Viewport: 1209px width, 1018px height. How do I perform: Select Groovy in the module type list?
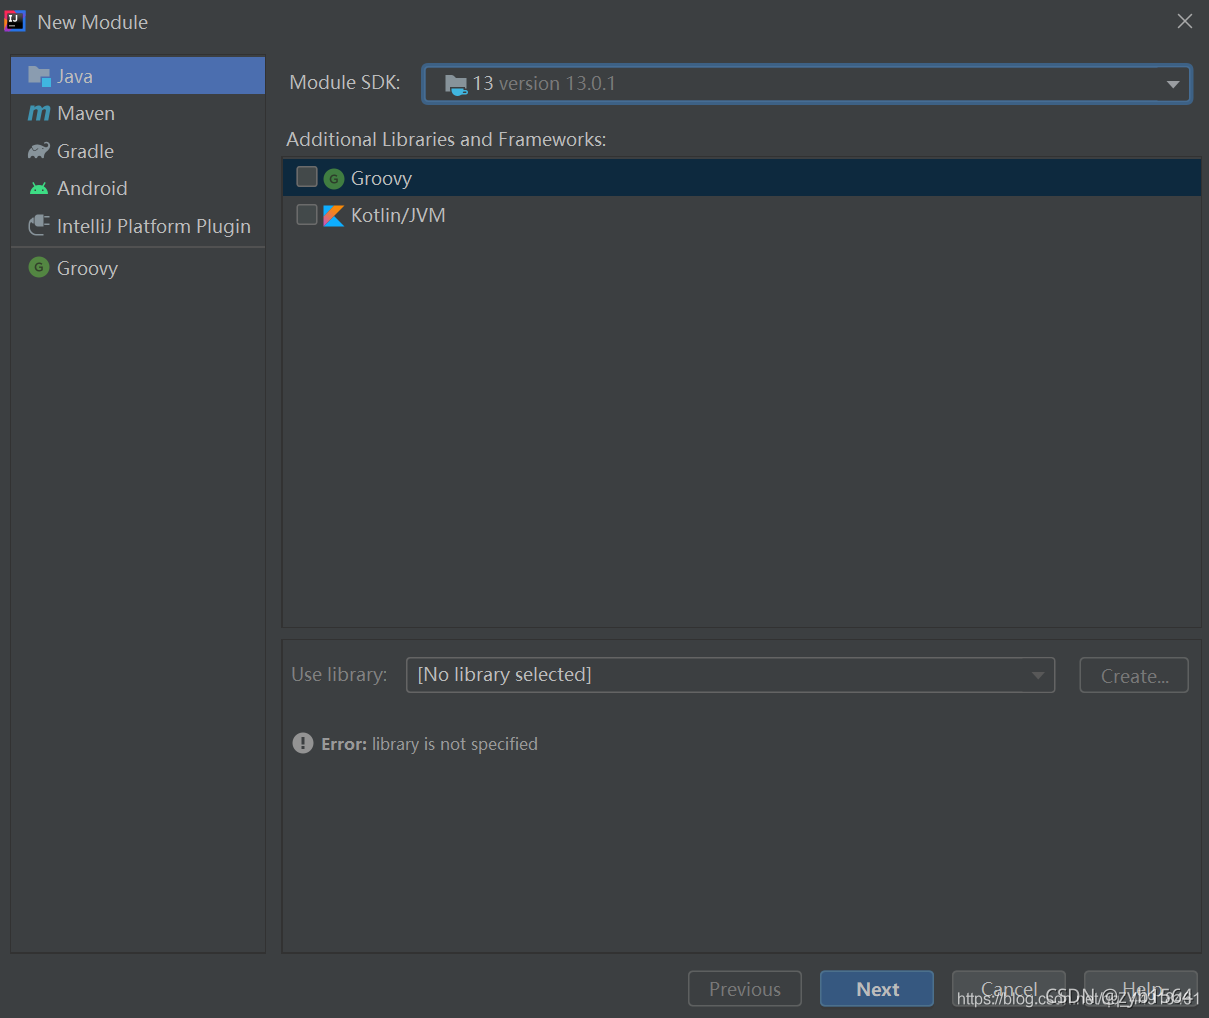(138, 268)
